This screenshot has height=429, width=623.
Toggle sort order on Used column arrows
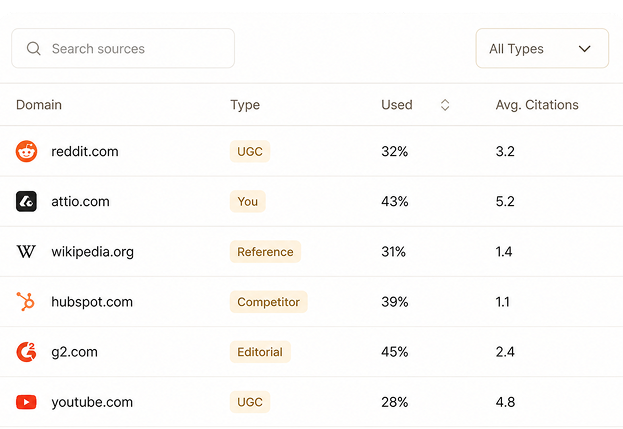click(x=445, y=105)
